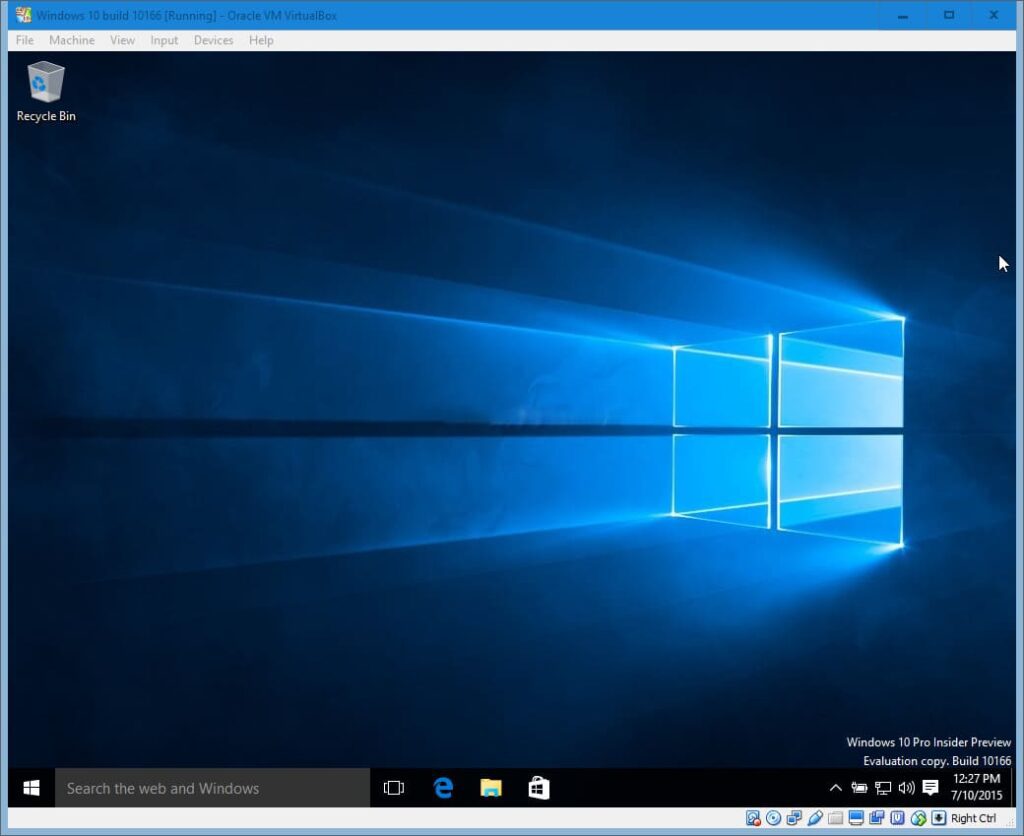Click the Windows Start button
Screen dimensions: 1024x836
[x=31, y=788]
